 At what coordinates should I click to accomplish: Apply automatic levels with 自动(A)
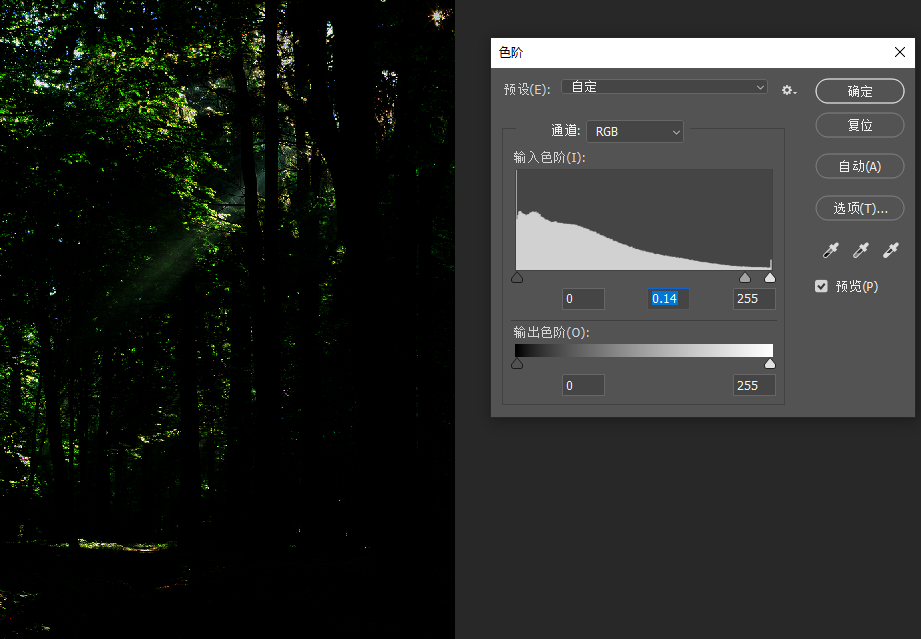click(x=860, y=166)
